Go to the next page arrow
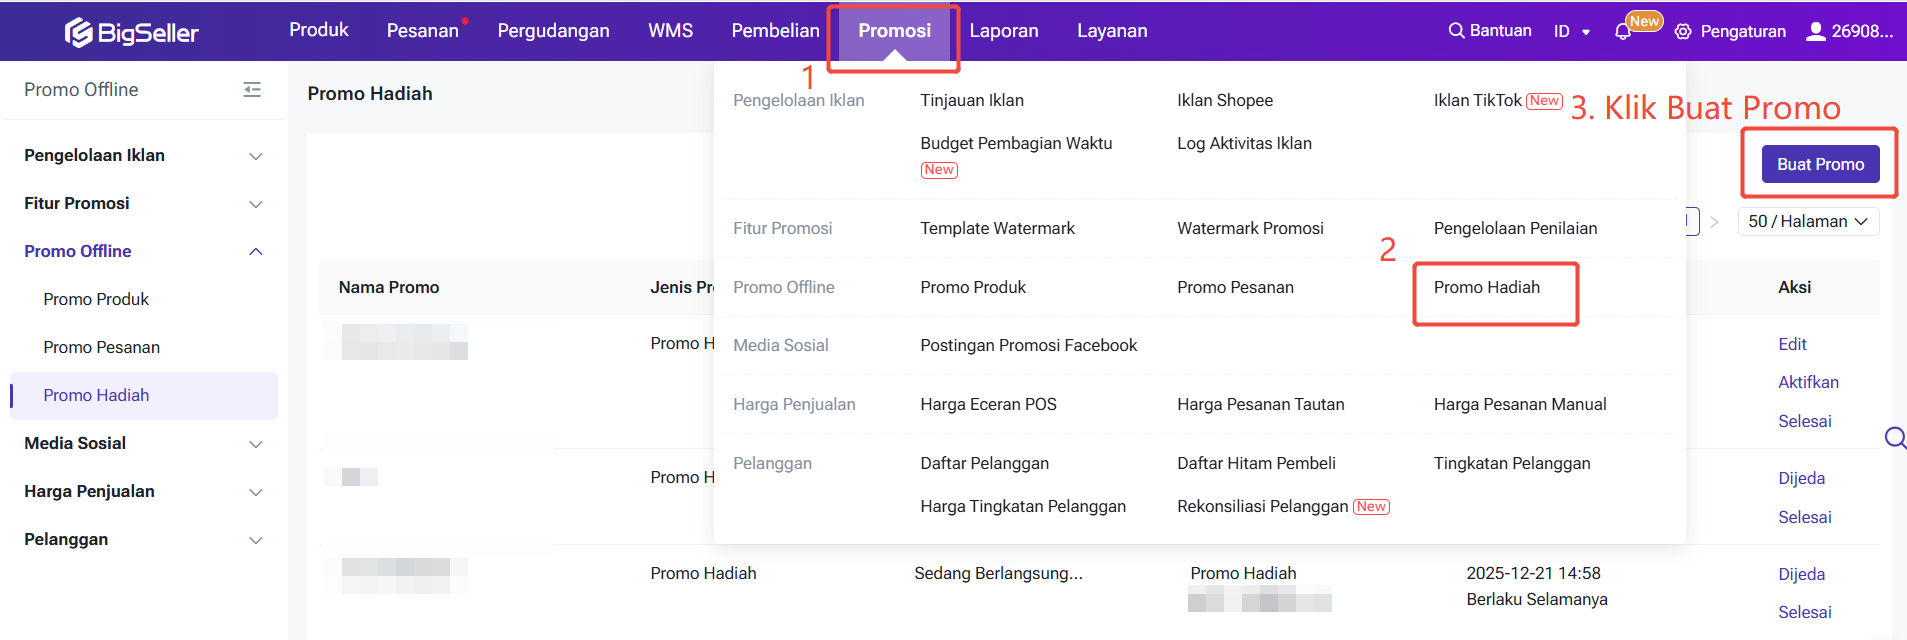This screenshot has height=640, width=1907. point(1714,222)
